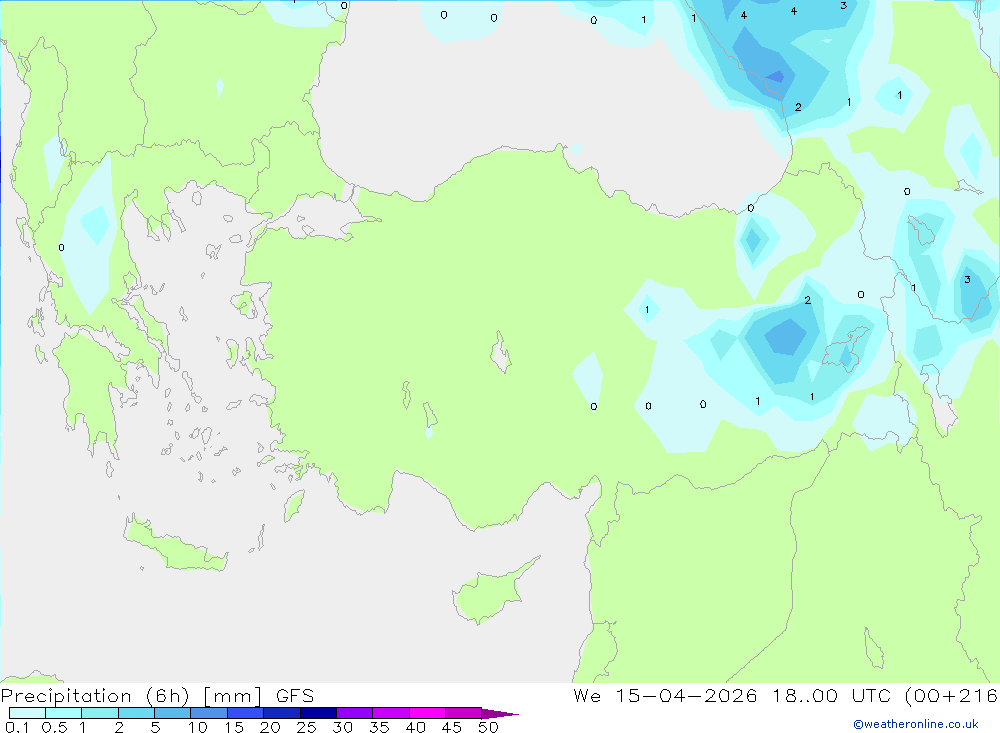
Task: Click the "25" legend scale label
Action: pos(307,727)
